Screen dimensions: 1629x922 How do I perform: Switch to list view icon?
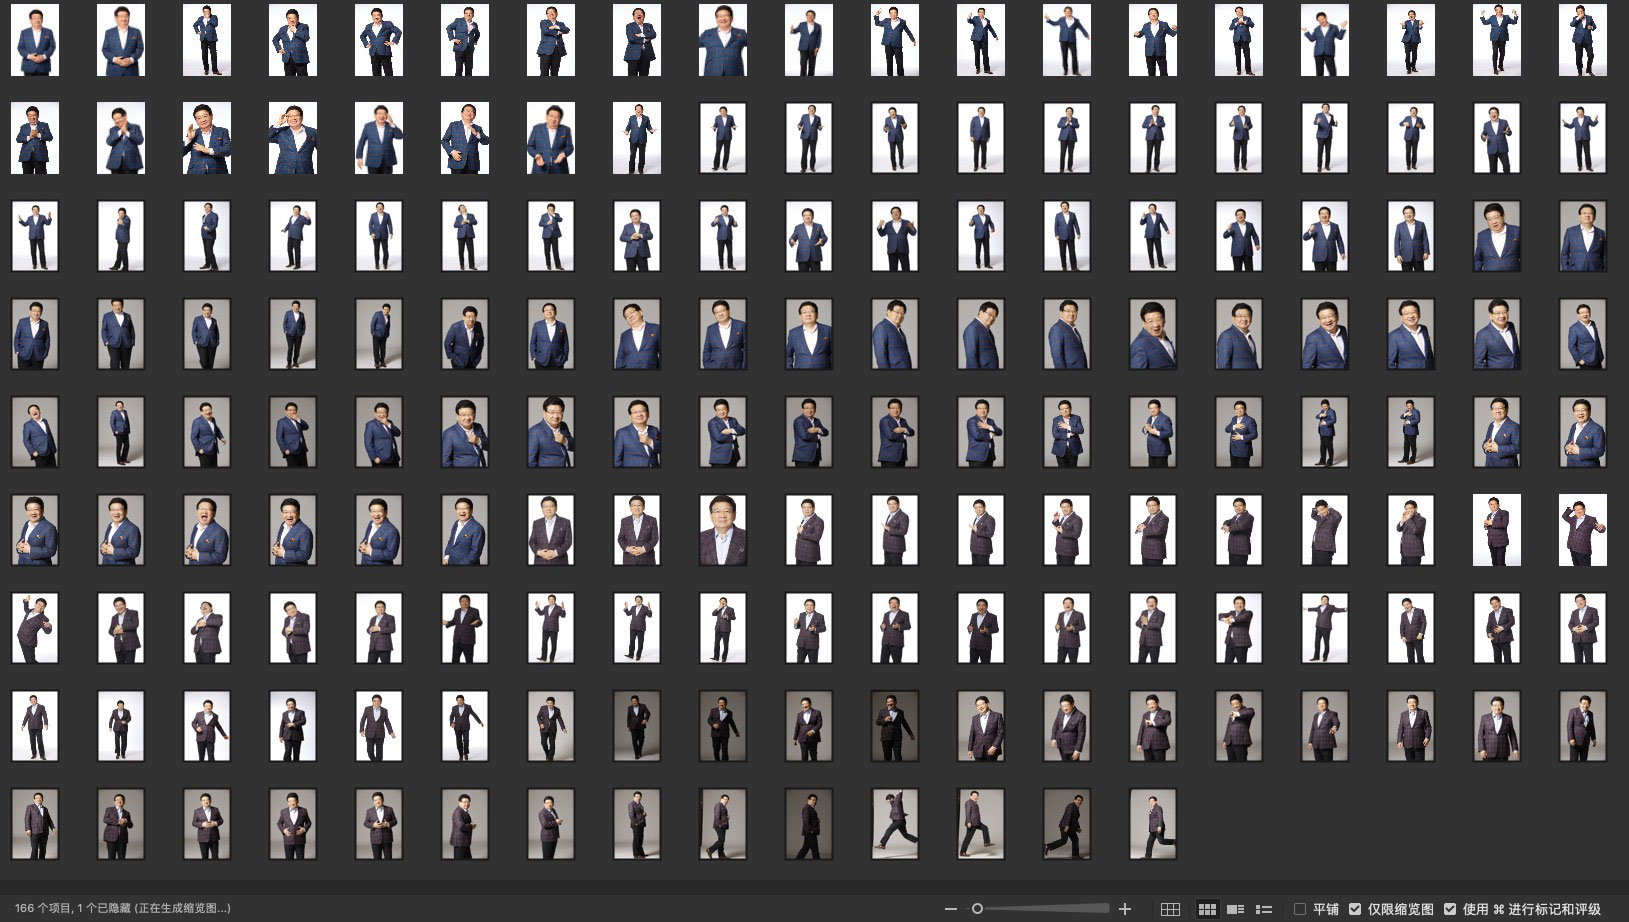[1264, 909]
